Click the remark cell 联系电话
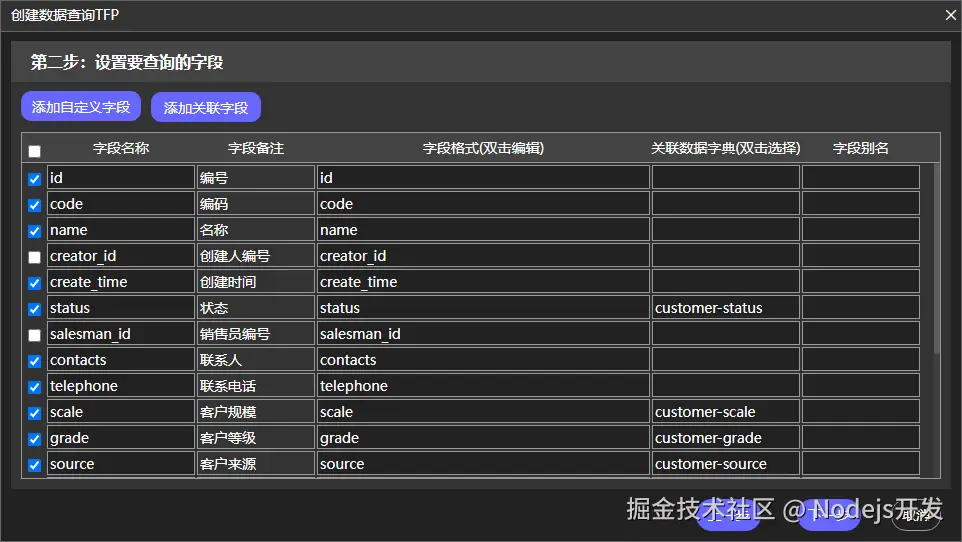The height and width of the screenshot is (542, 962). (x=256, y=385)
